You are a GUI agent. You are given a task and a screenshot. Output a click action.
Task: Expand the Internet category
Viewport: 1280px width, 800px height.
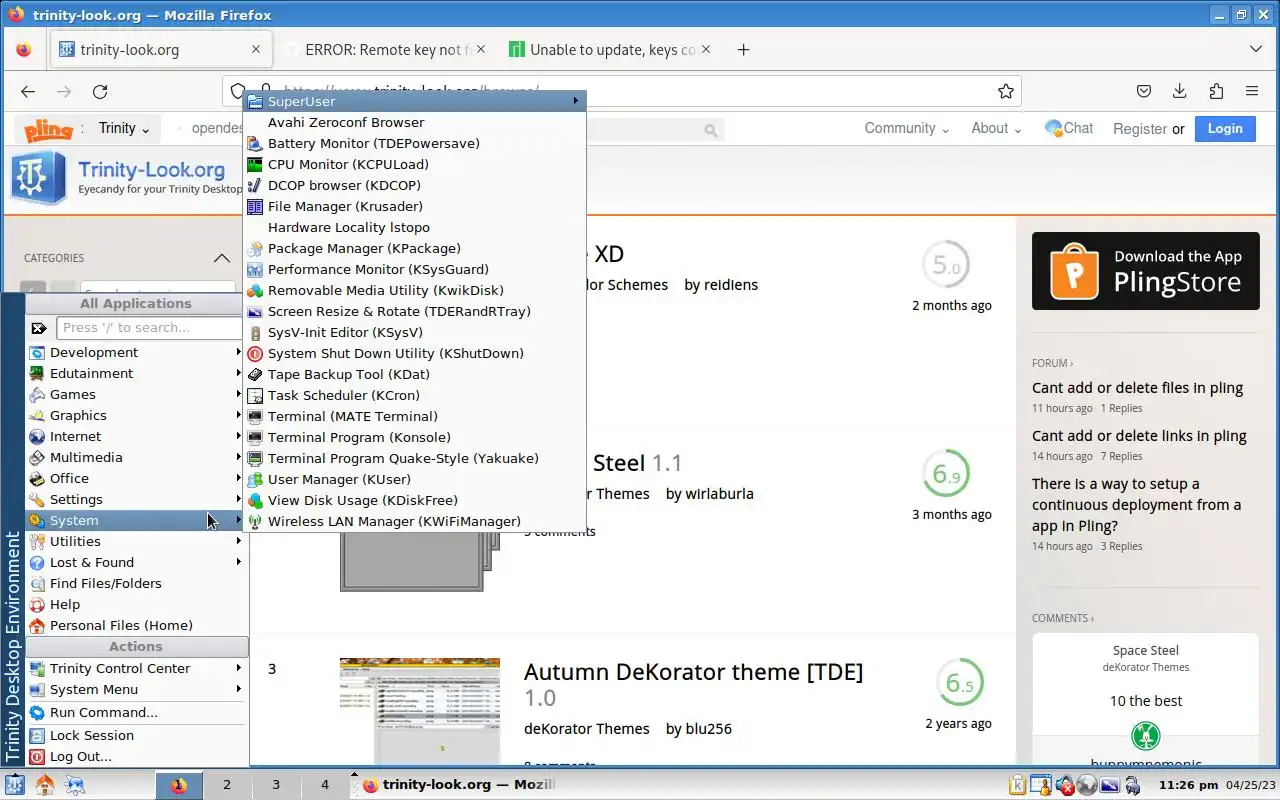[x=136, y=436]
